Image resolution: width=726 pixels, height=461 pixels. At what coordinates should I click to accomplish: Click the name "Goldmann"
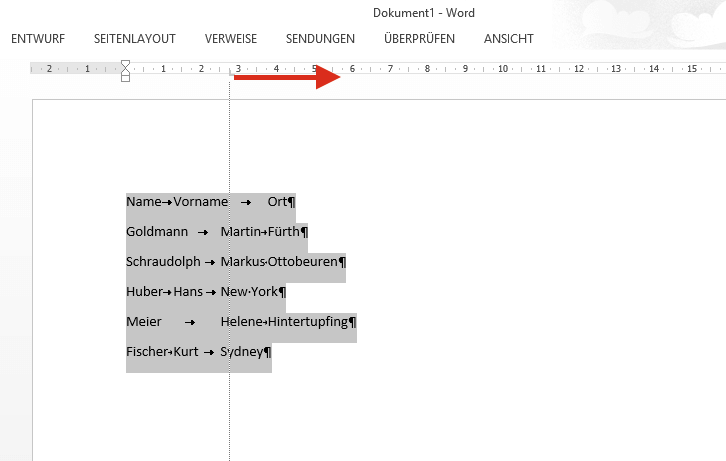coord(157,231)
